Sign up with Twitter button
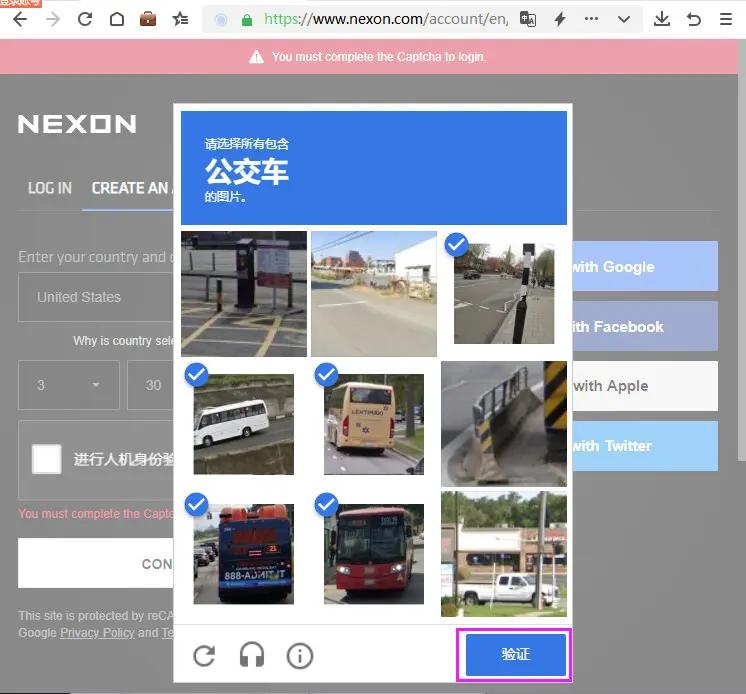Viewport: 746px width, 694px height. [x=646, y=446]
